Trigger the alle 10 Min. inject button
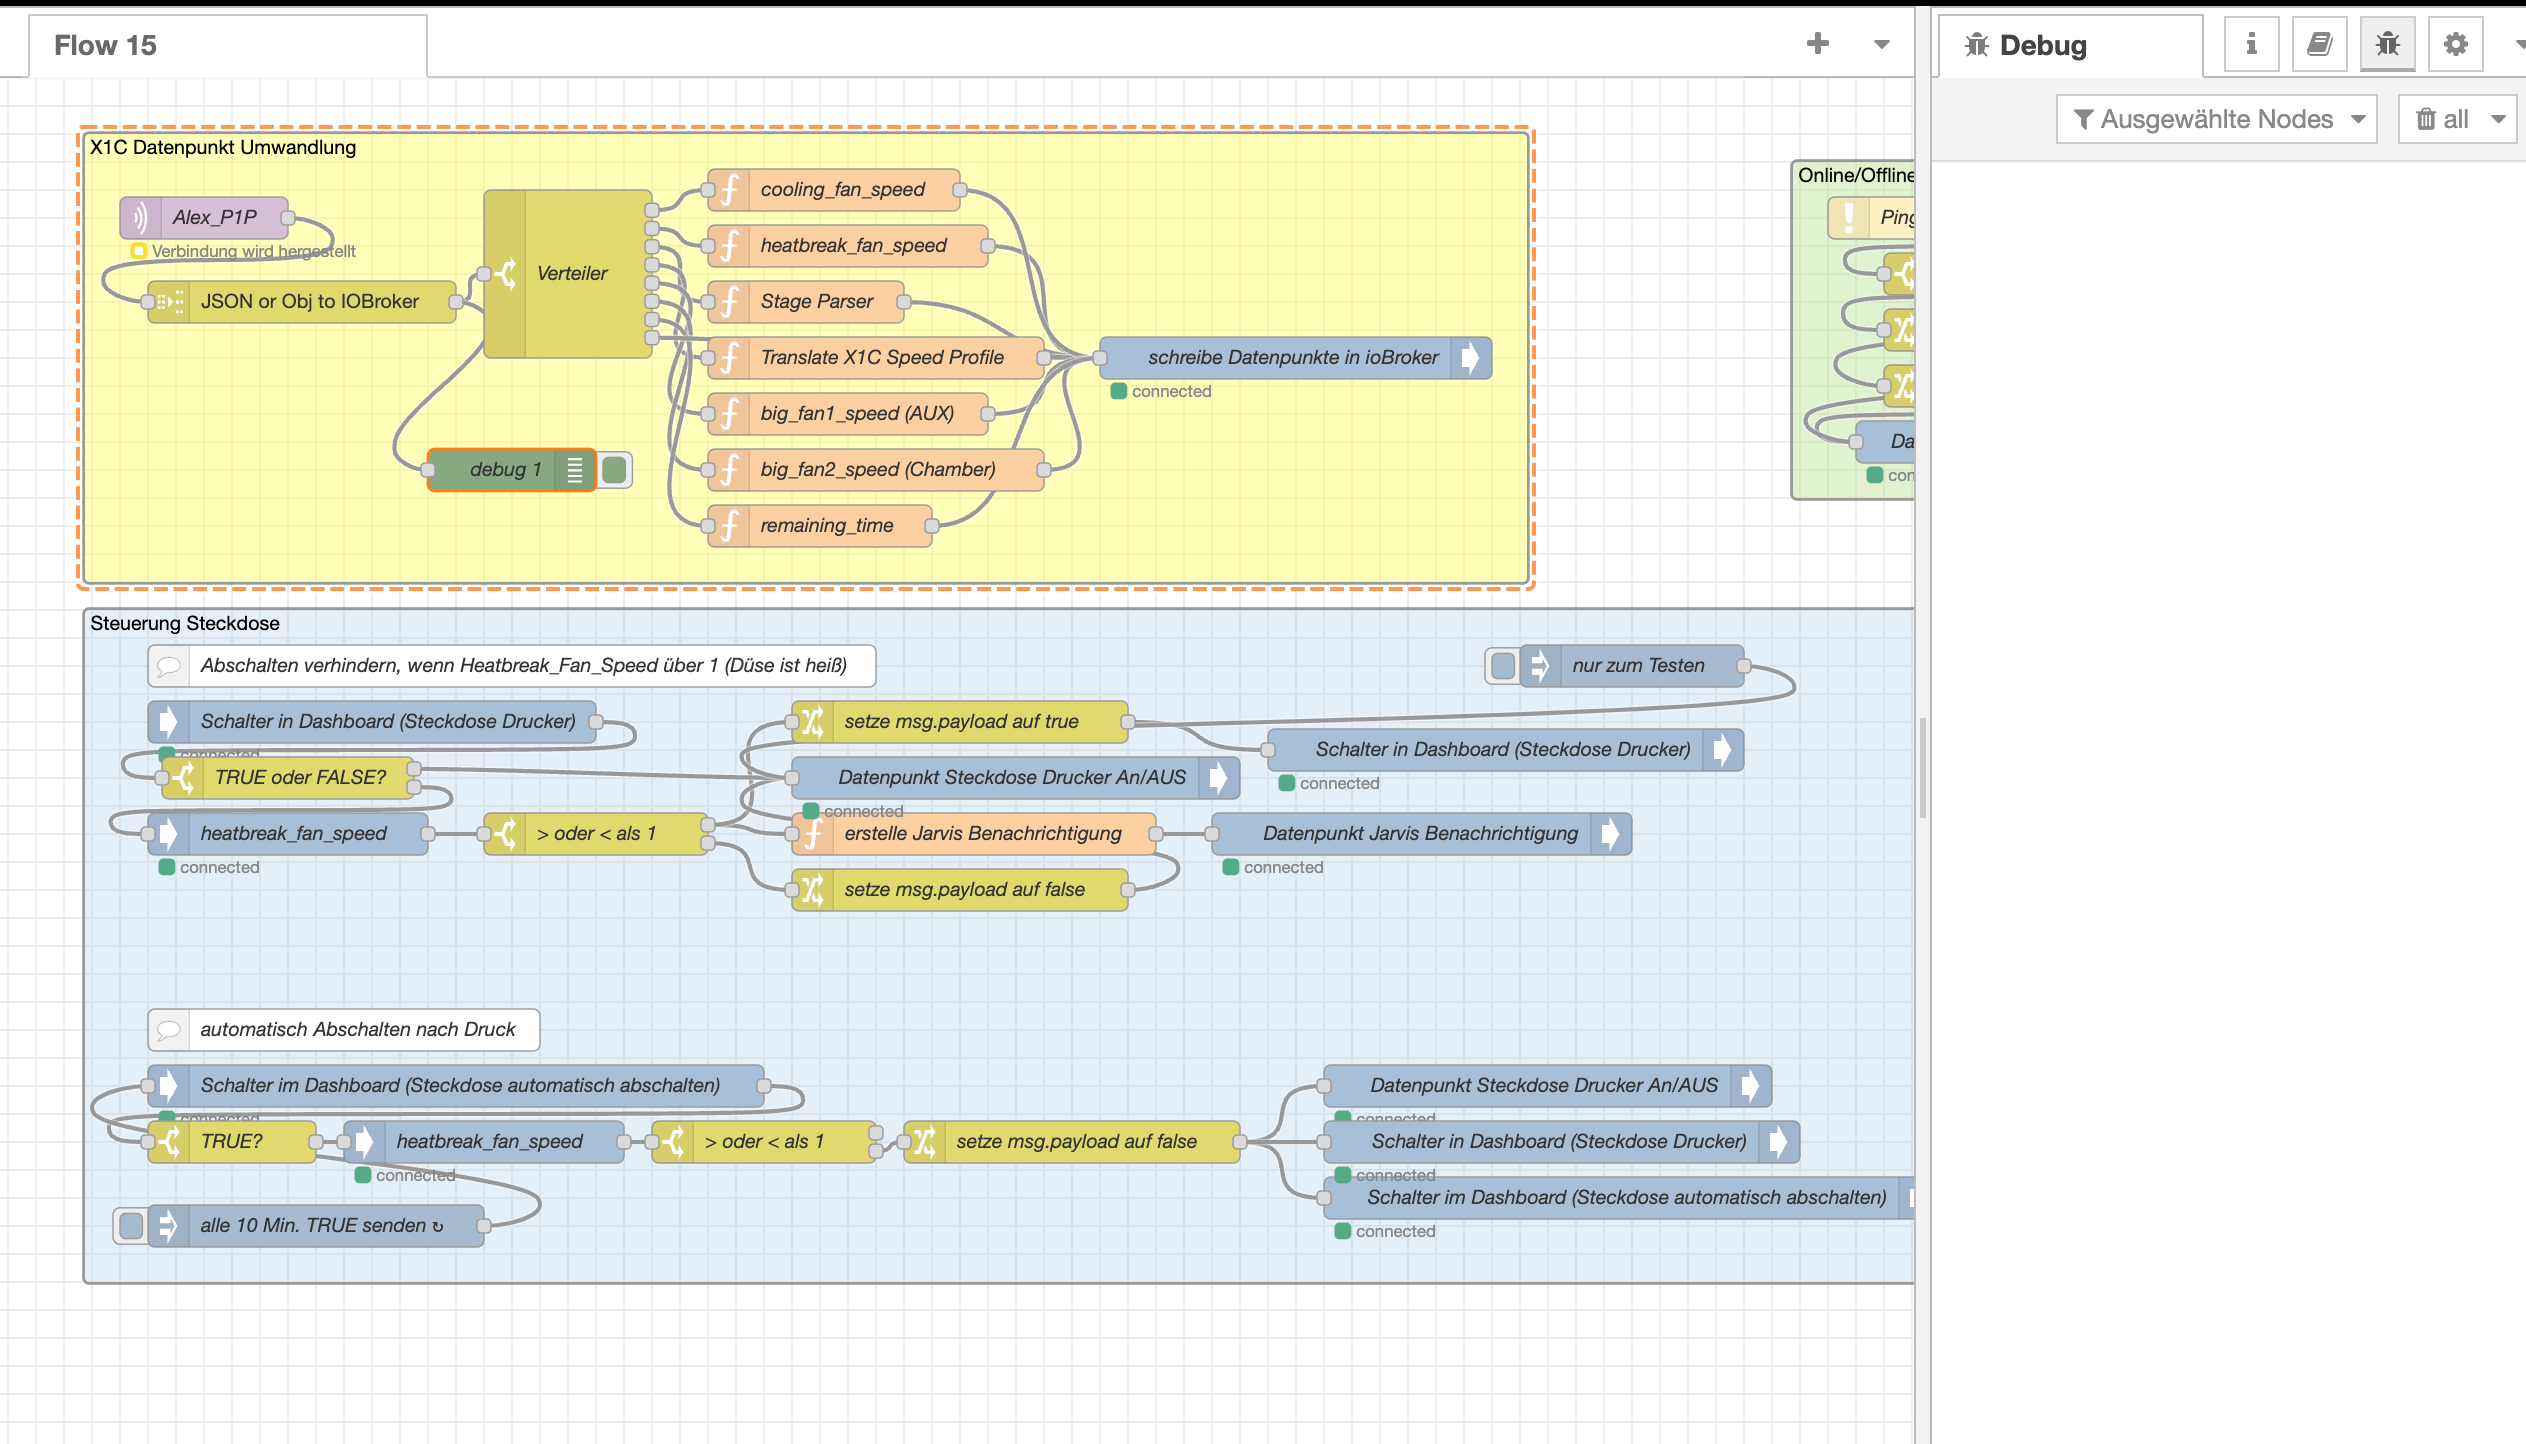The image size is (2526, 1444). pyautogui.click(x=130, y=1225)
